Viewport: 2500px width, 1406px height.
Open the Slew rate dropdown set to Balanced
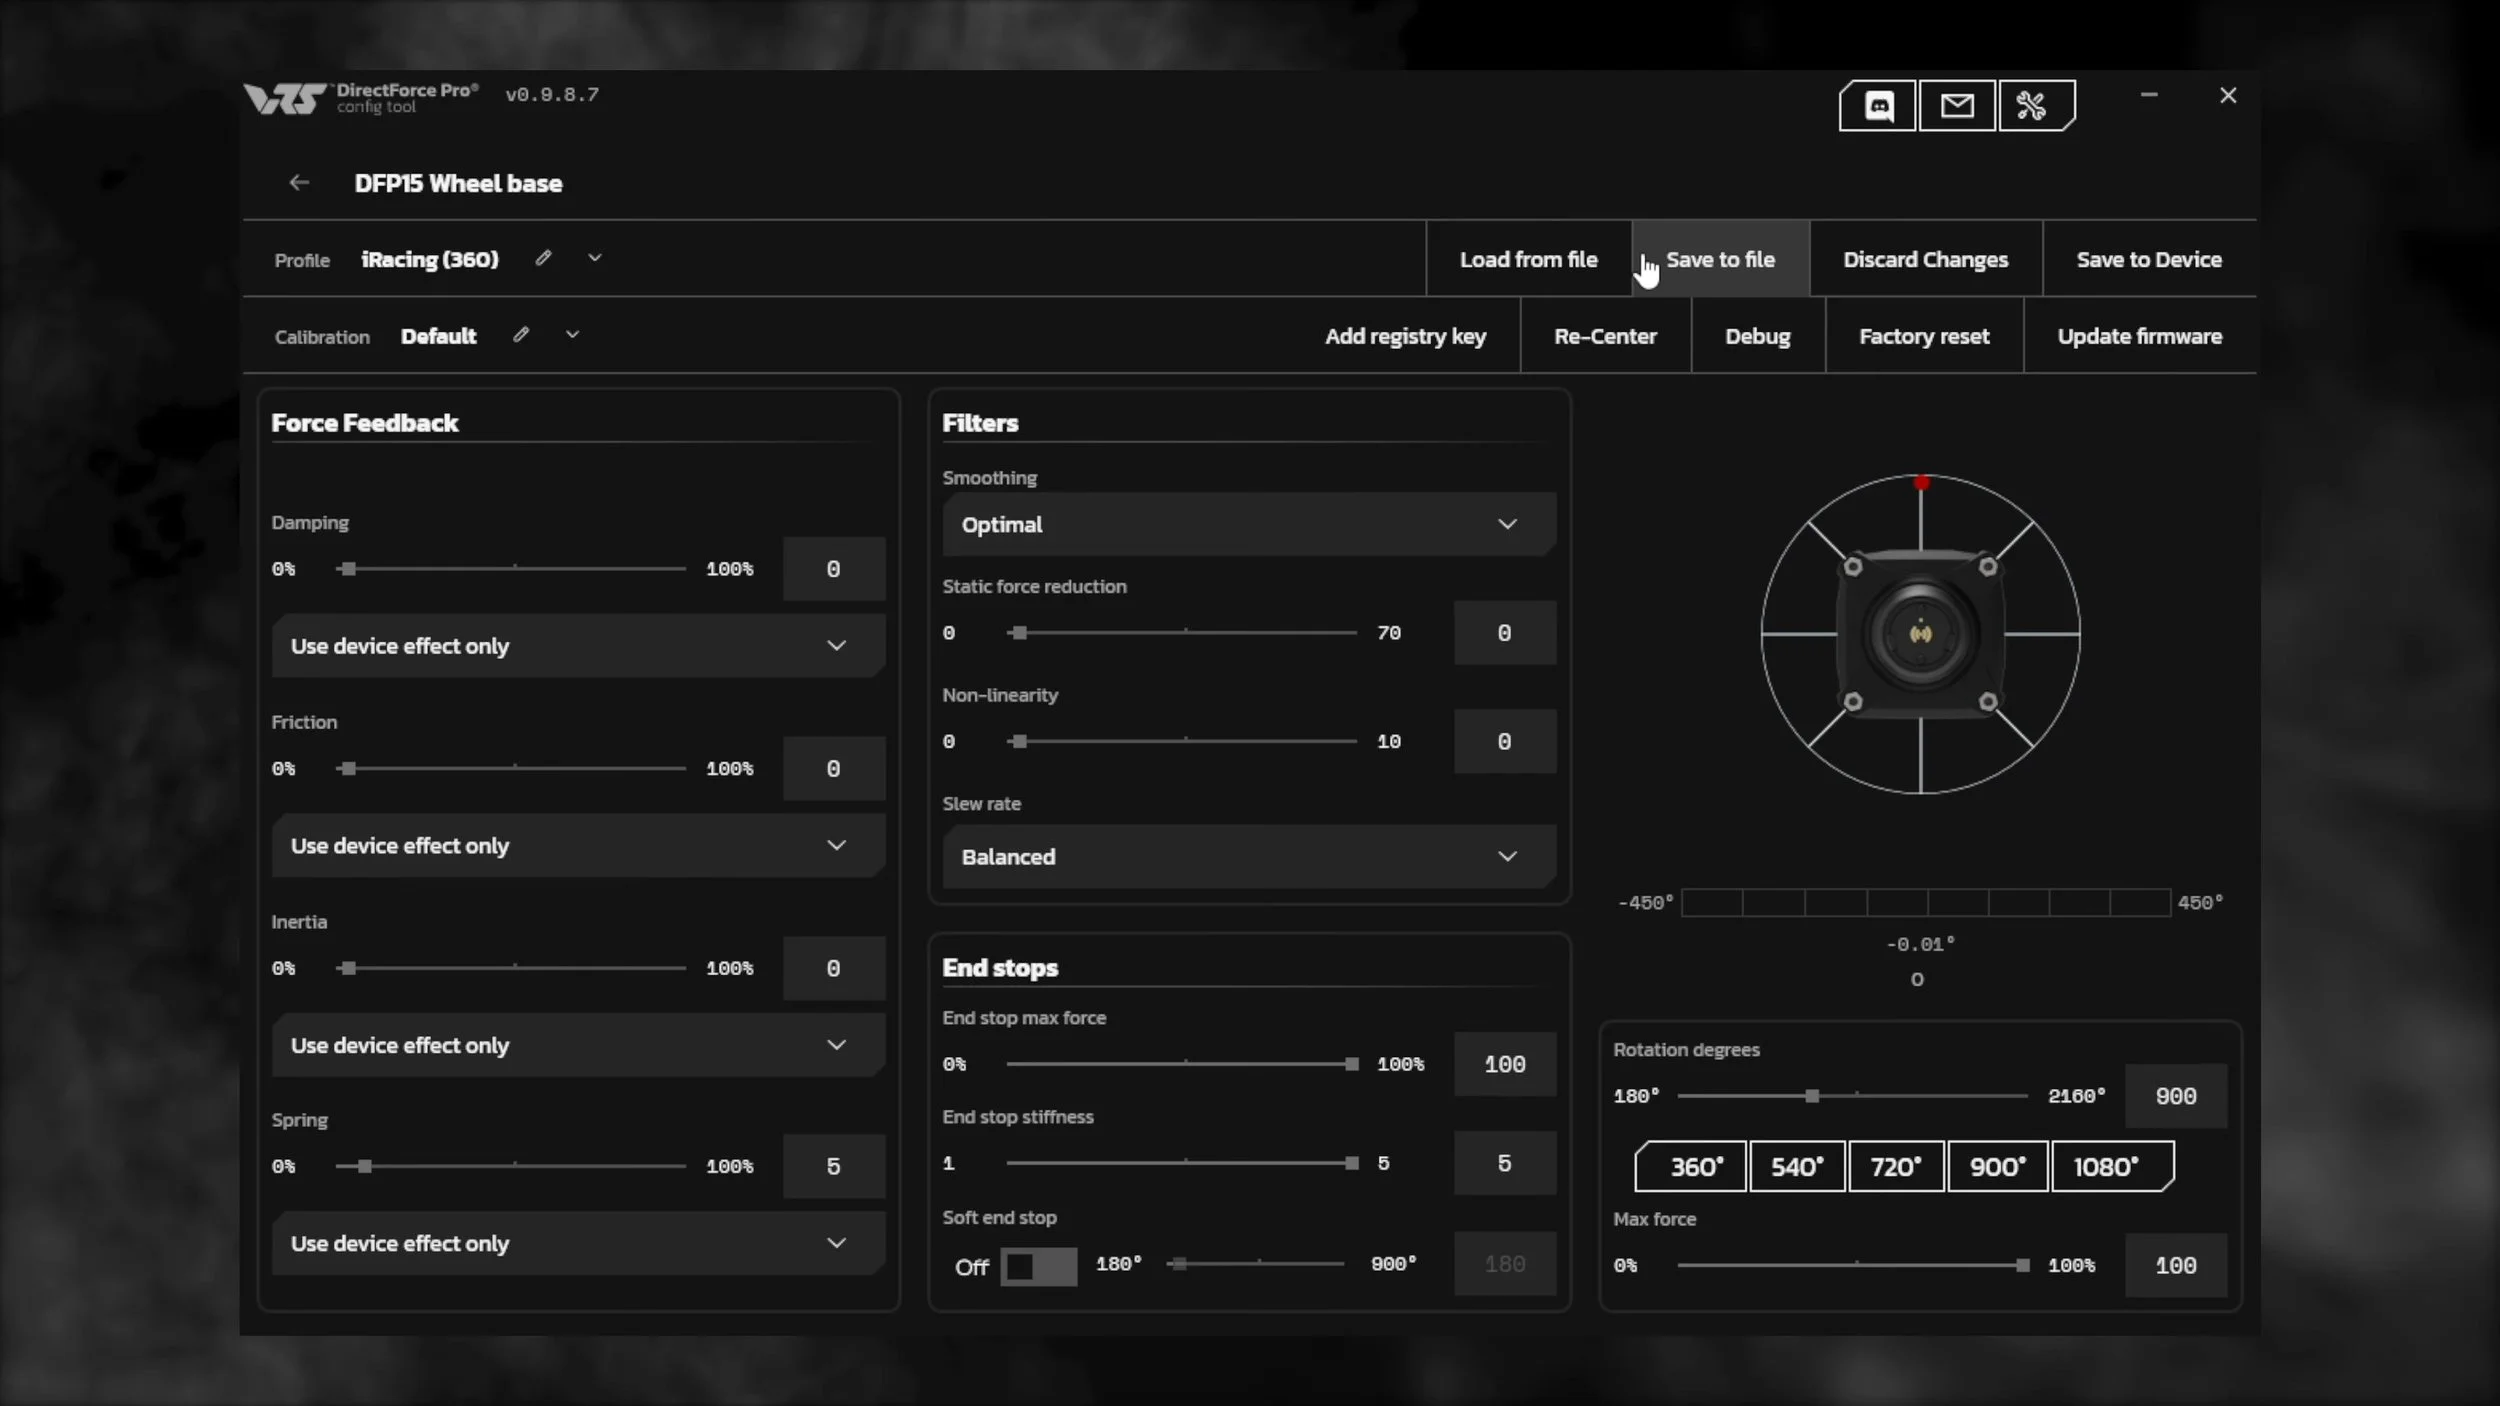tap(1248, 856)
